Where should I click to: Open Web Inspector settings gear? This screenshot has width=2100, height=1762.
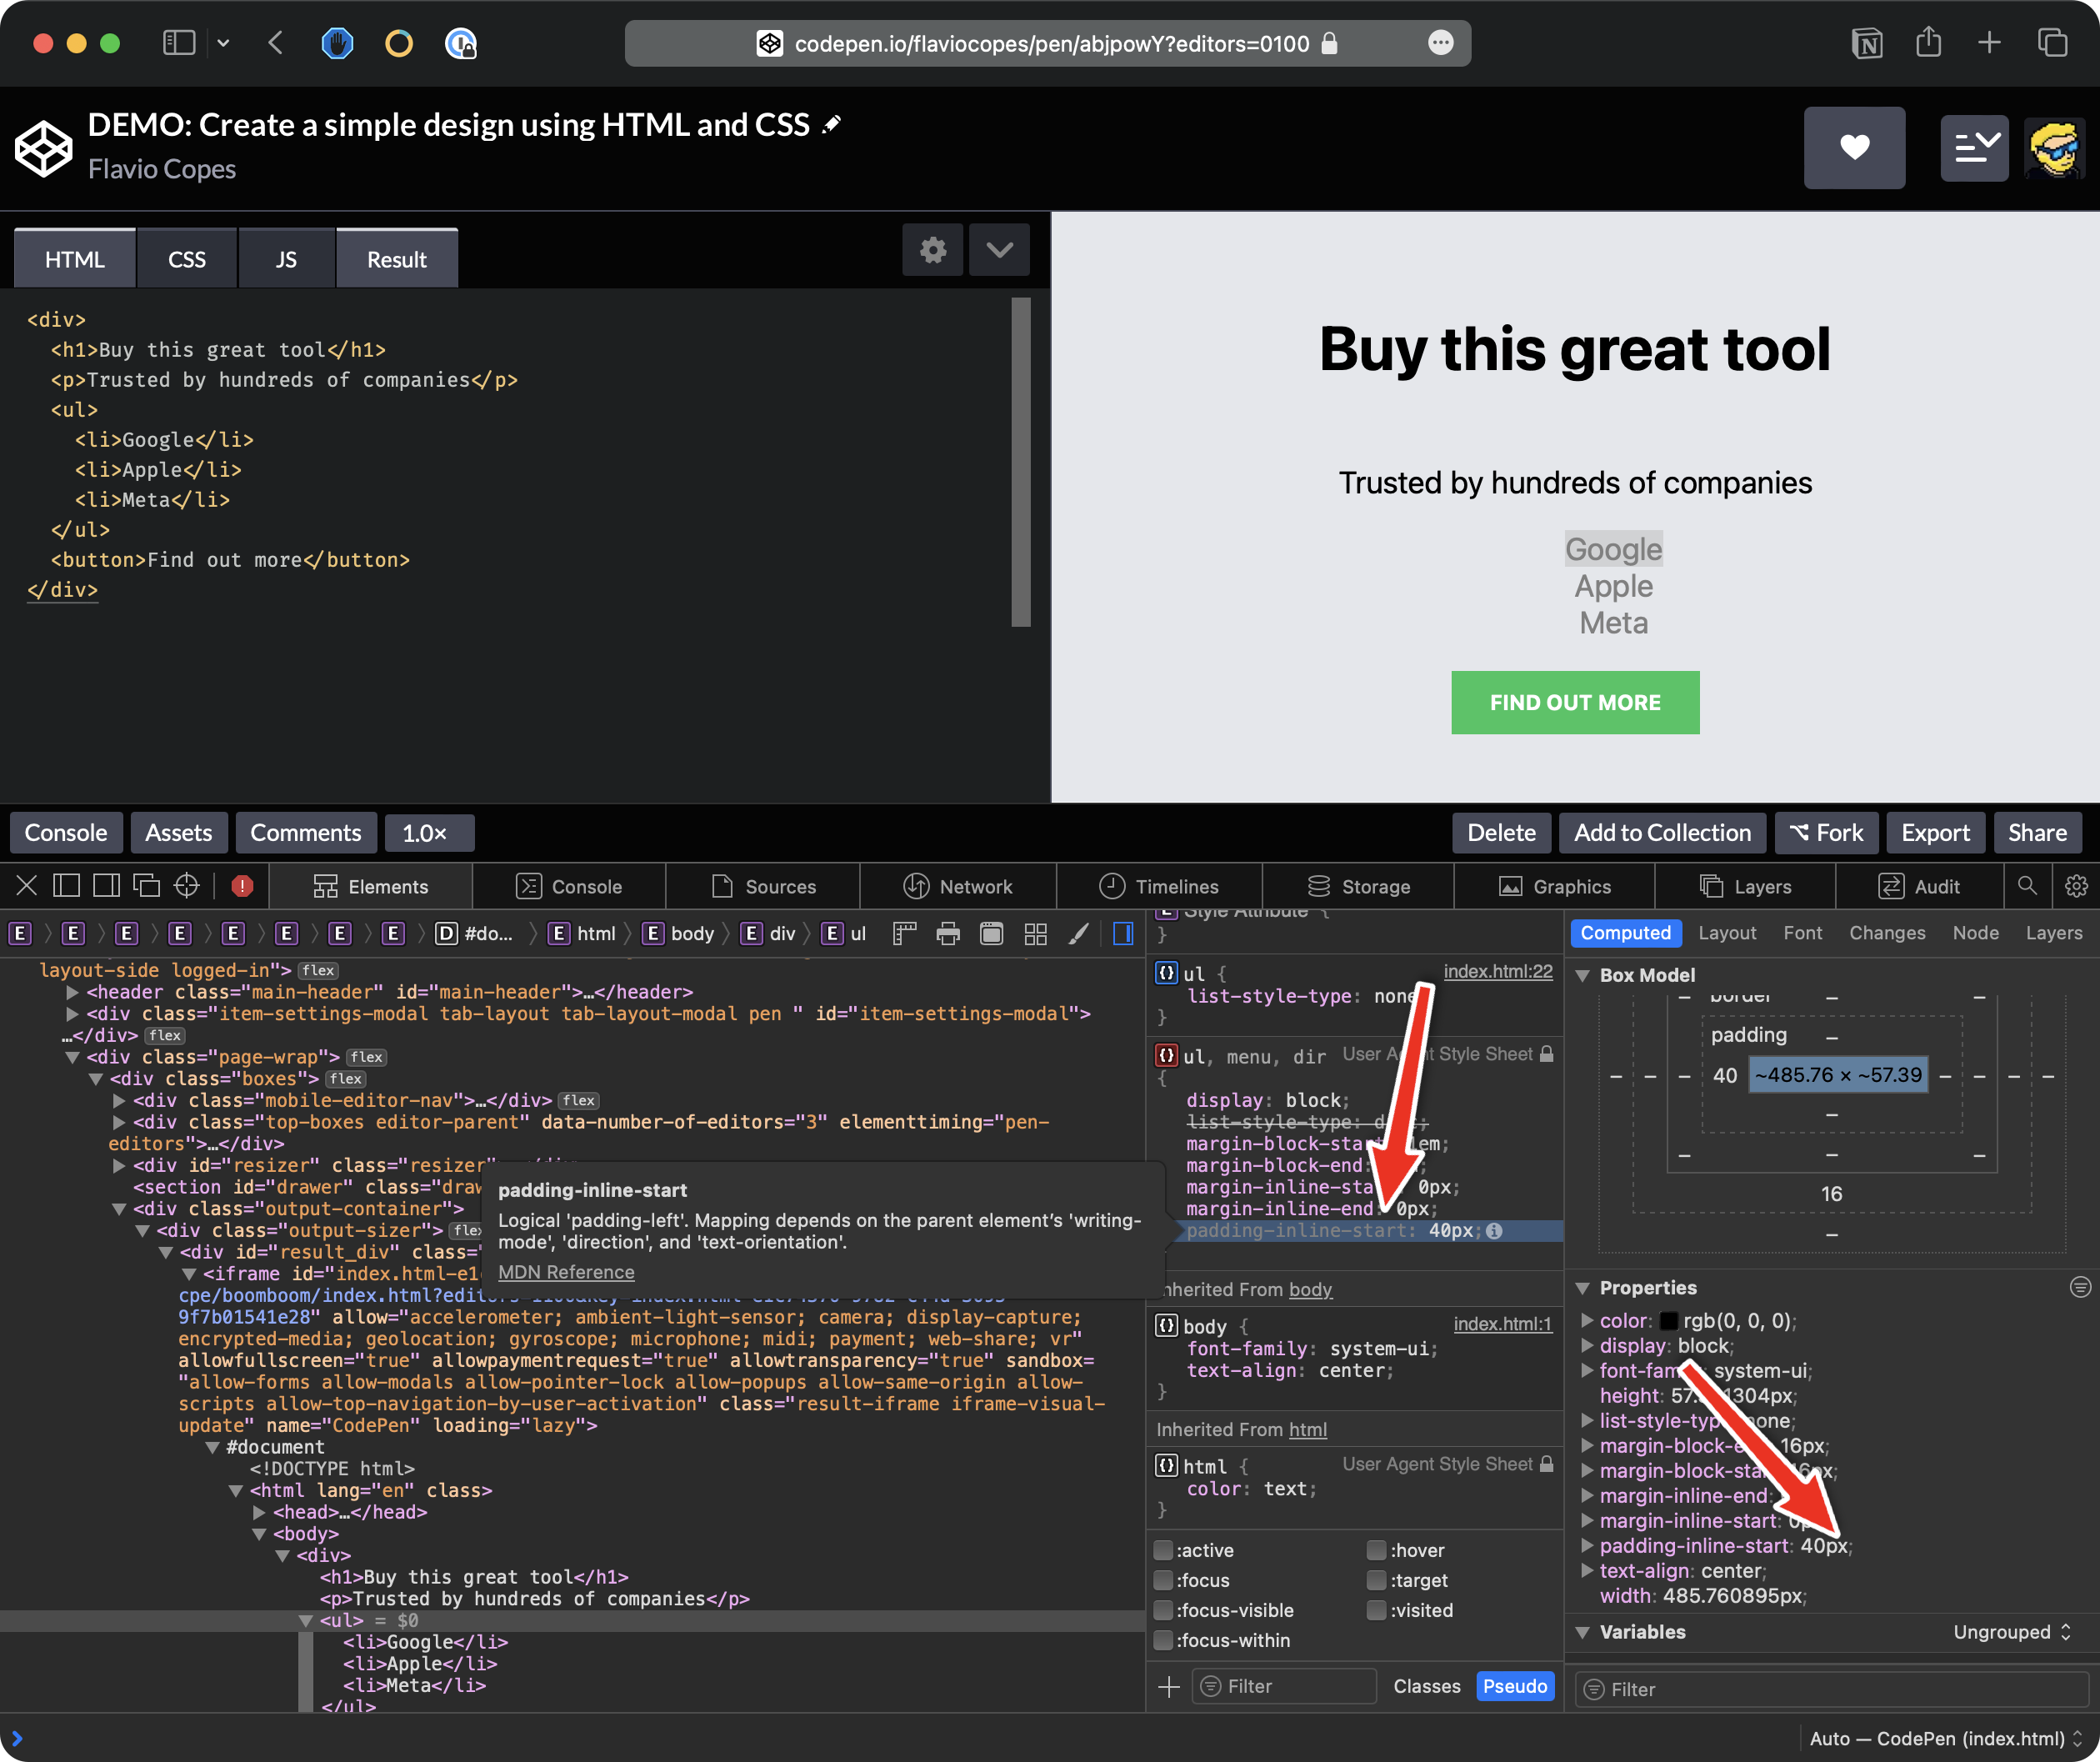coord(2076,886)
